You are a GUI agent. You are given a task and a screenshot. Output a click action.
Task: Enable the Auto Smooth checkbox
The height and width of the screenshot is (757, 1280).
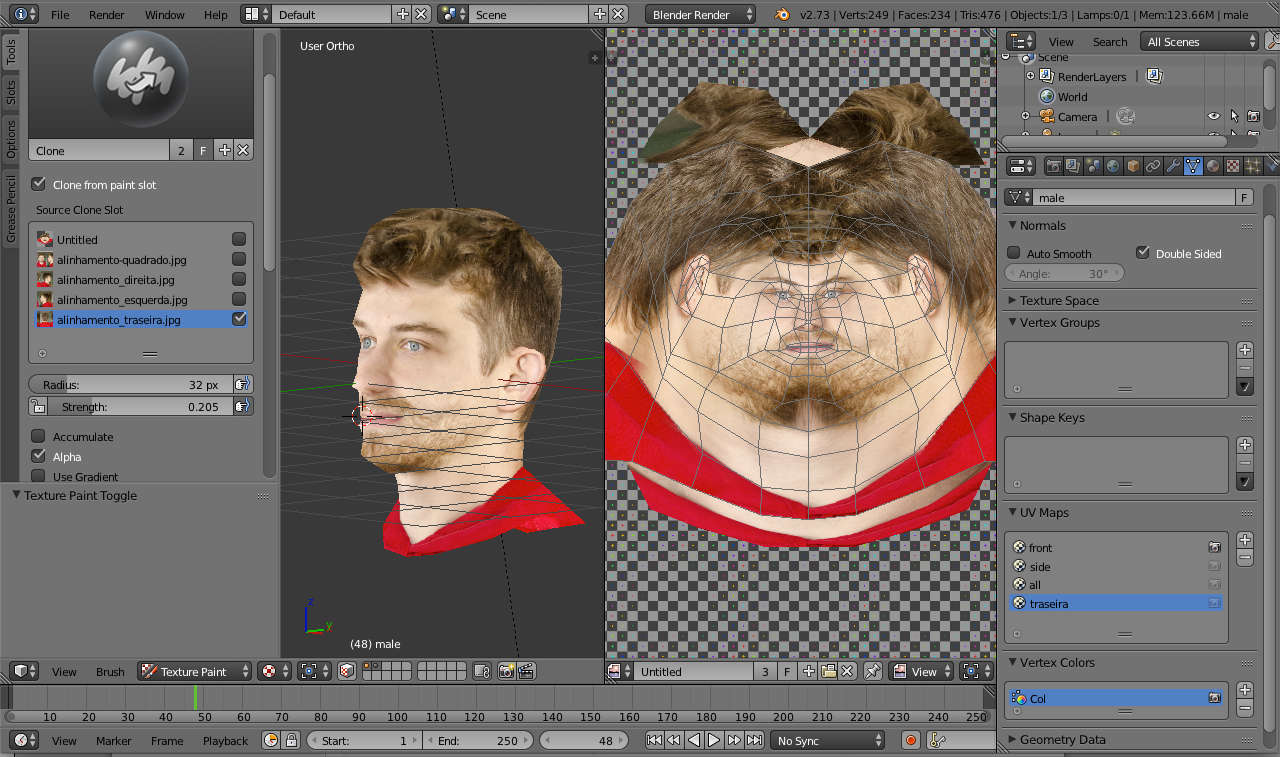[x=1013, y=253]
